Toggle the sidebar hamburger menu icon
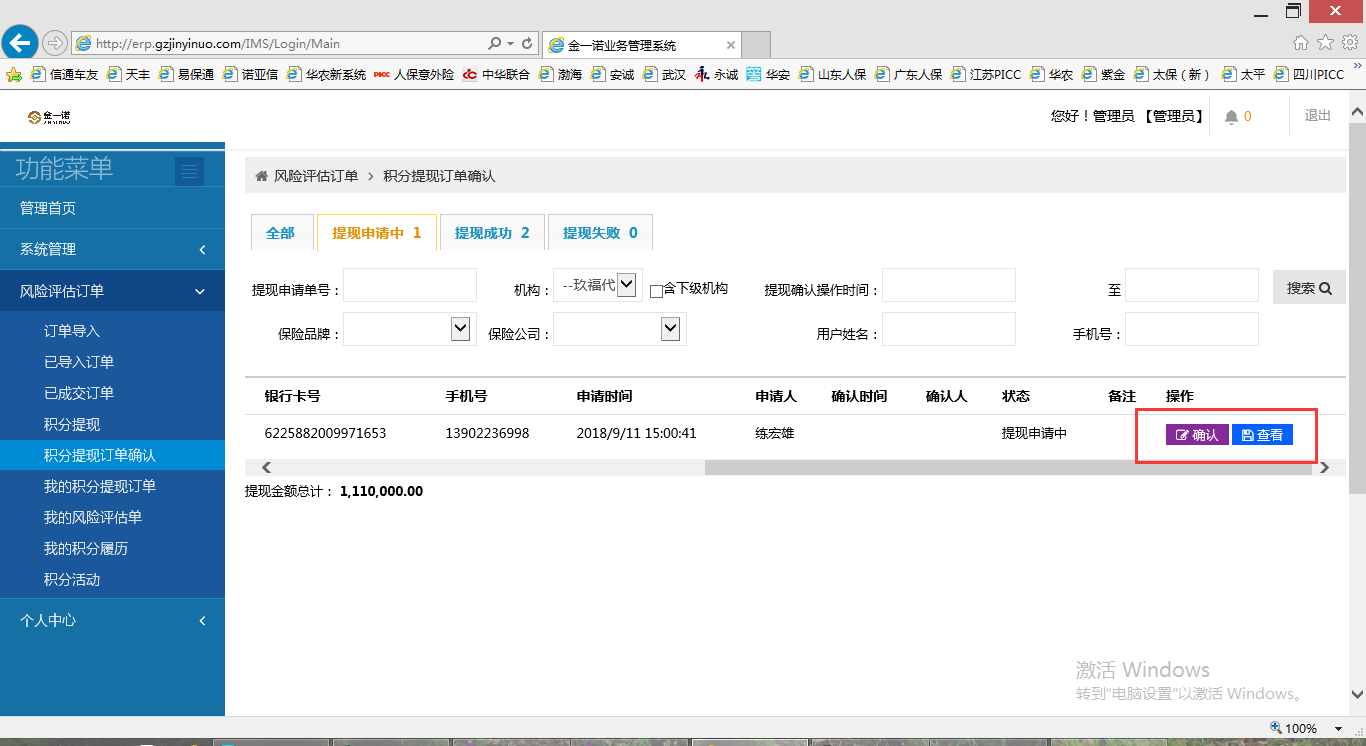This screenshot has height=746, width=1366. 189,172
